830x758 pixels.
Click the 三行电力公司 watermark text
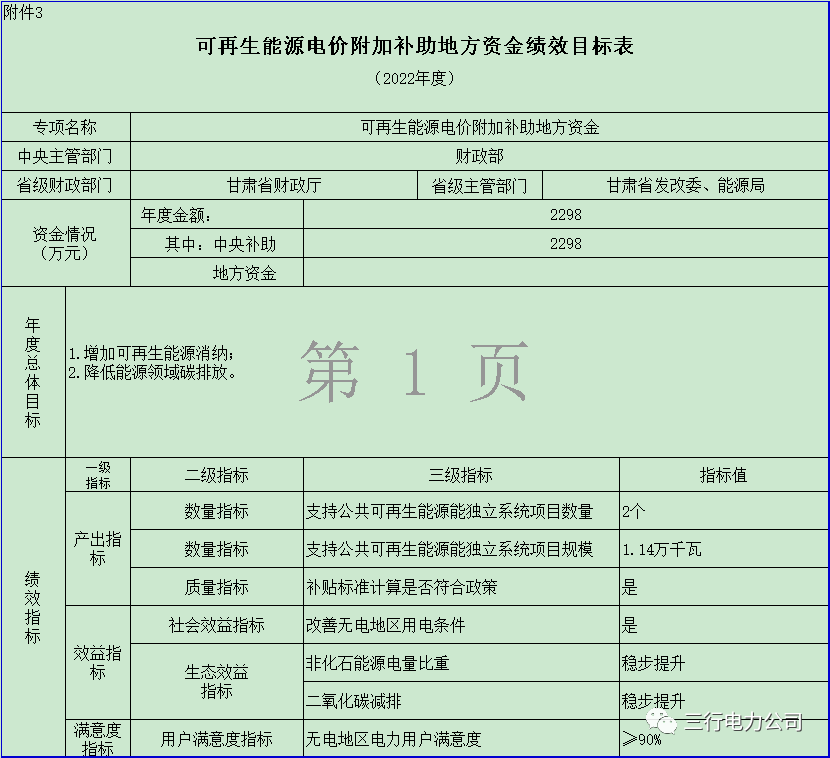743,721
